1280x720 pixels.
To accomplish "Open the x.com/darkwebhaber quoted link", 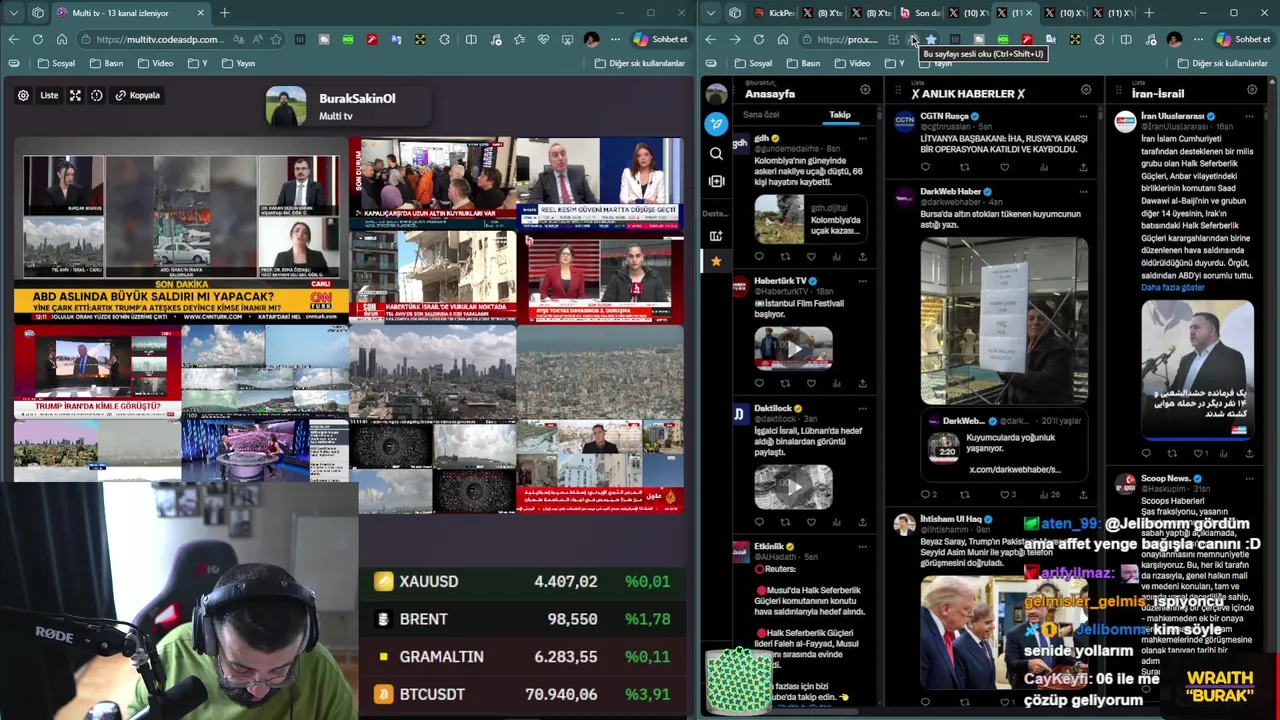I will click(1014, 469).
